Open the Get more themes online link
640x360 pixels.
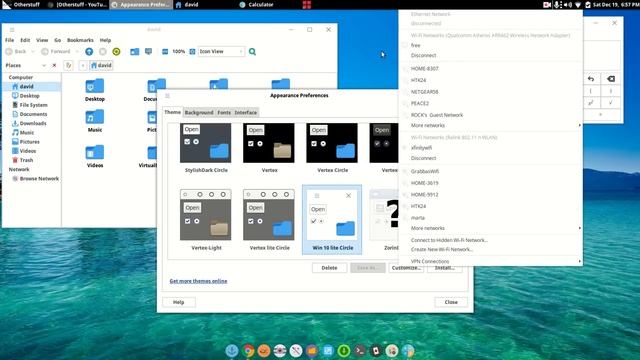198,281
